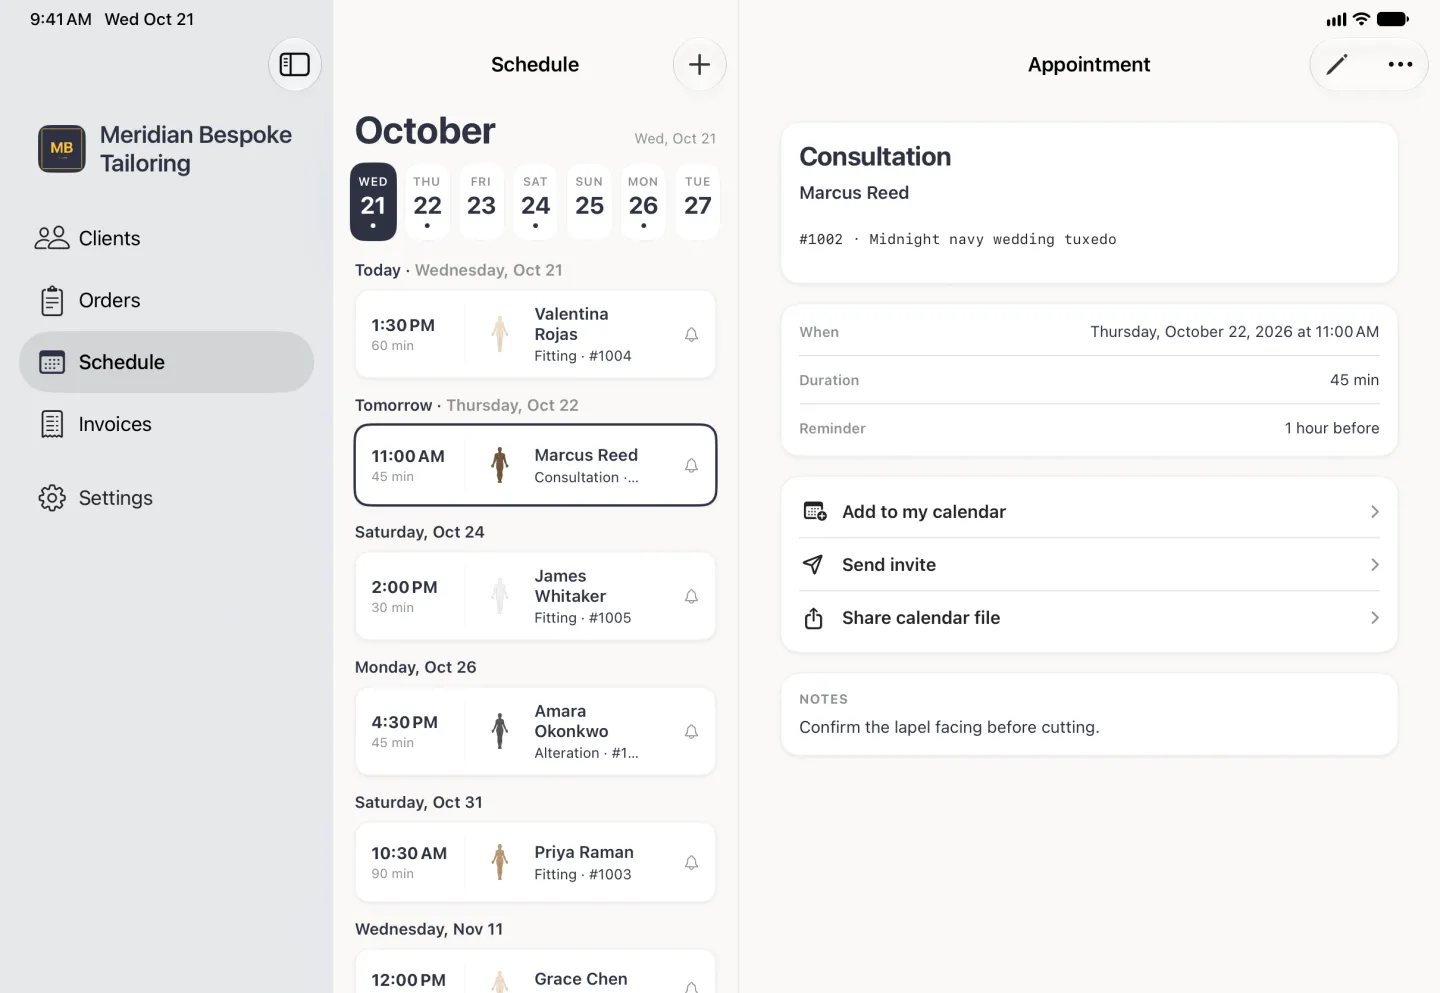Click the Duration 45 min row
This screenshot has width=1440, height=993.
tap(1089, 380)
